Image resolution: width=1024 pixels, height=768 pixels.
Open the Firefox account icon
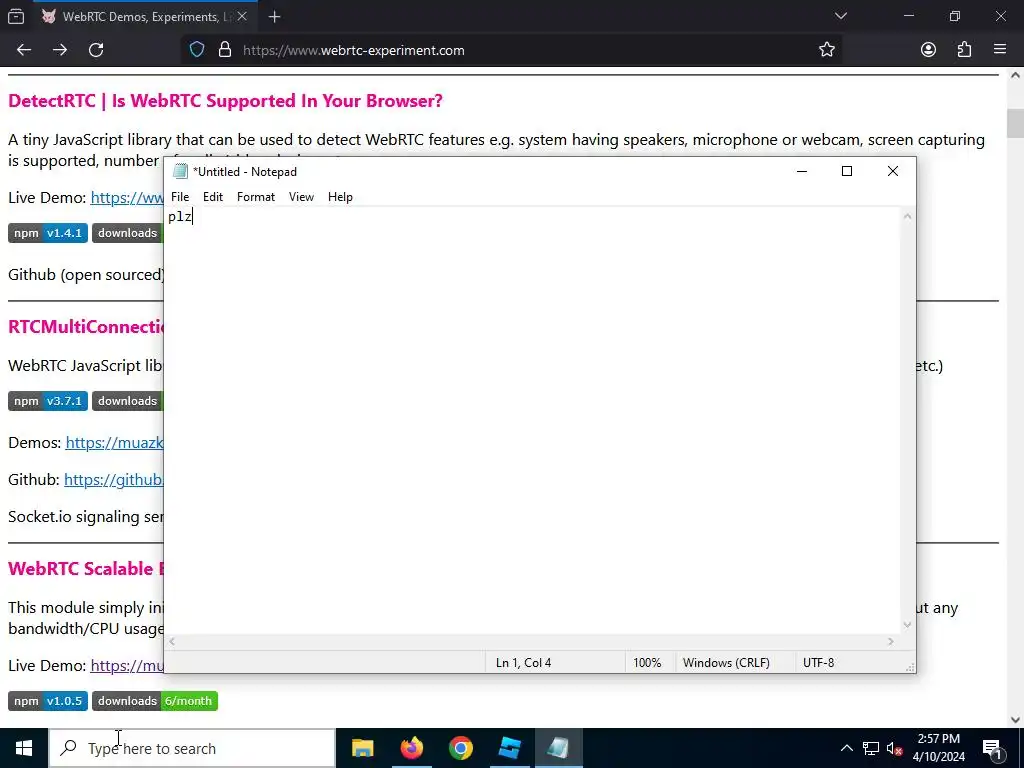(928, 50)
